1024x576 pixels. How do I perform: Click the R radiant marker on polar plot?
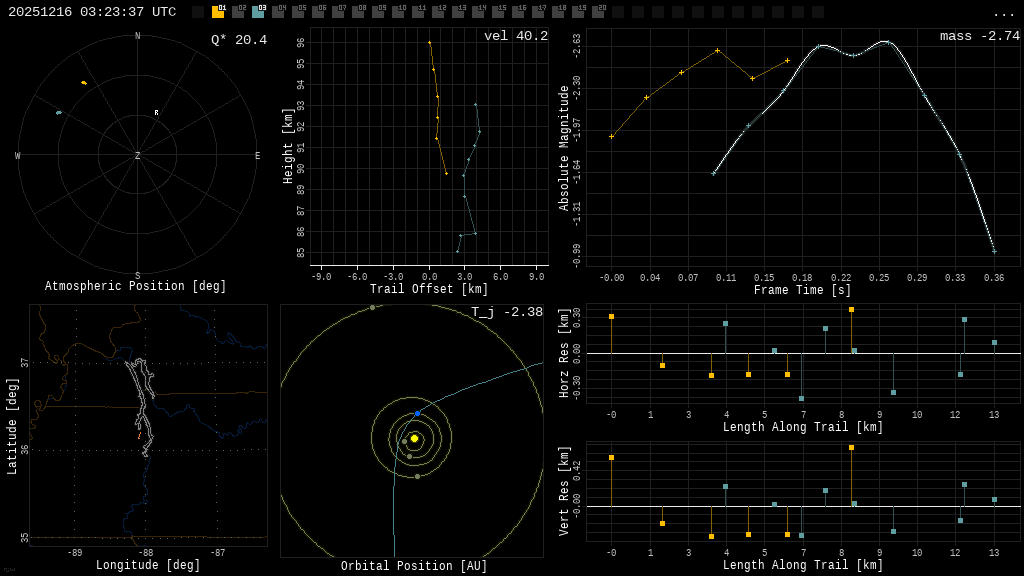[156, 113]
